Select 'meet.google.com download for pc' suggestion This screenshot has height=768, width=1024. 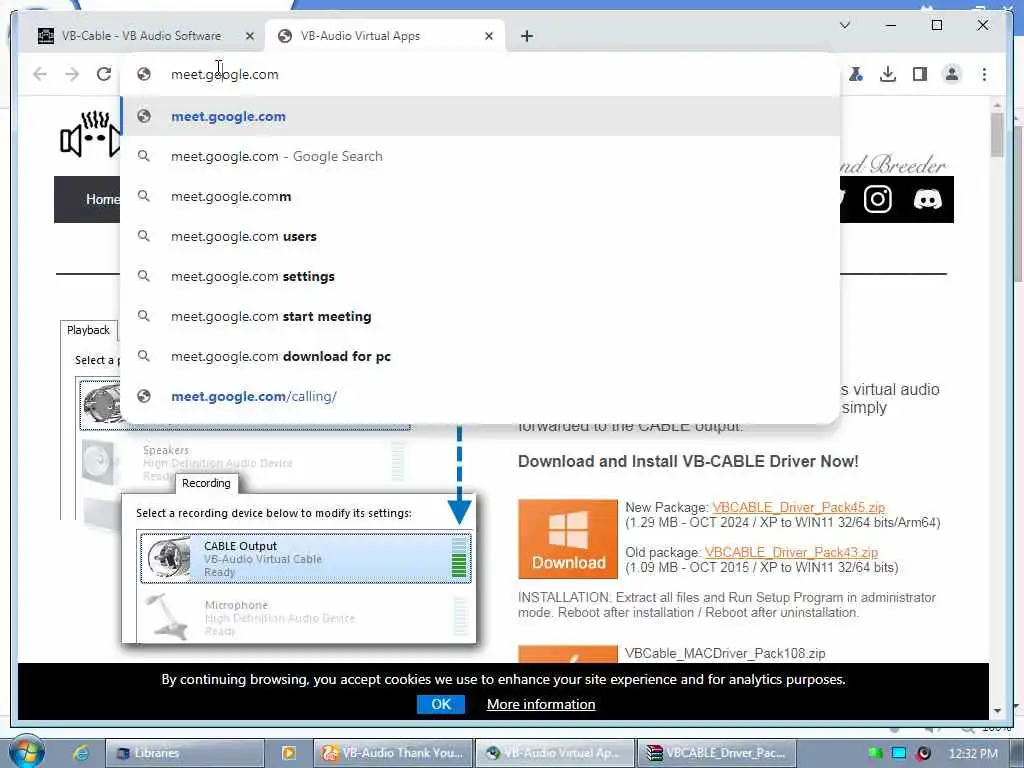[480, 356]
